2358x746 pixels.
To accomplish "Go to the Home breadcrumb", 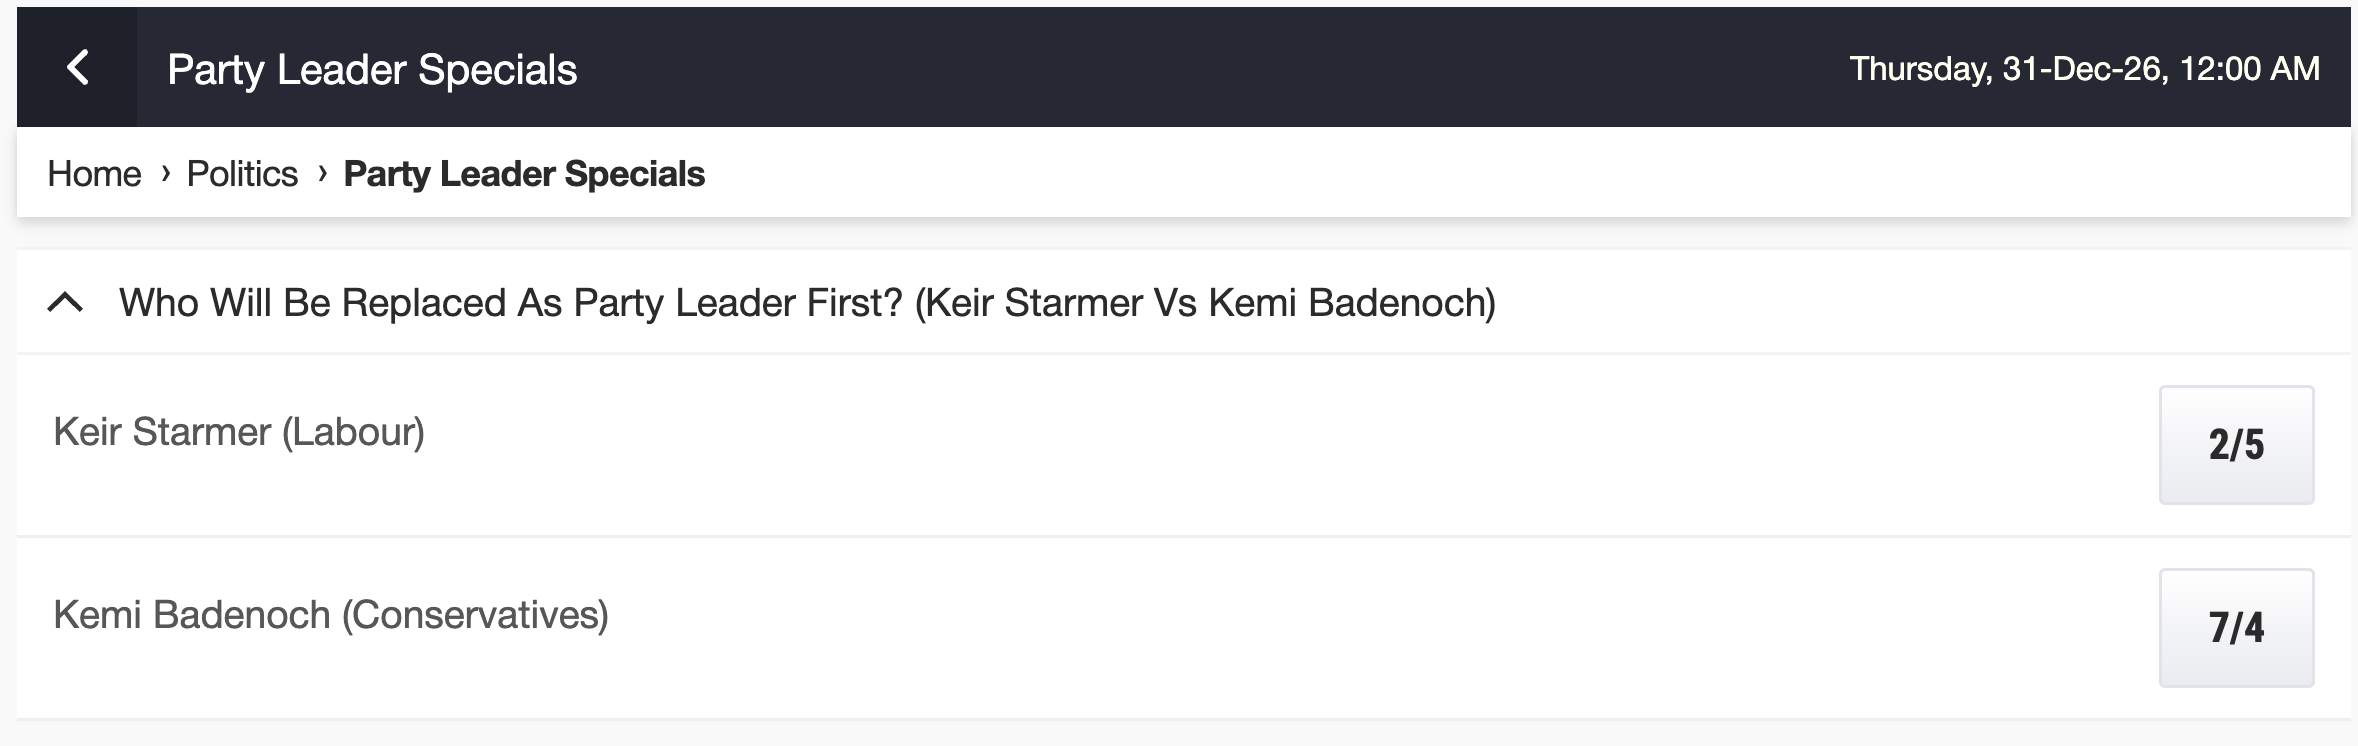I will [94, 174].
